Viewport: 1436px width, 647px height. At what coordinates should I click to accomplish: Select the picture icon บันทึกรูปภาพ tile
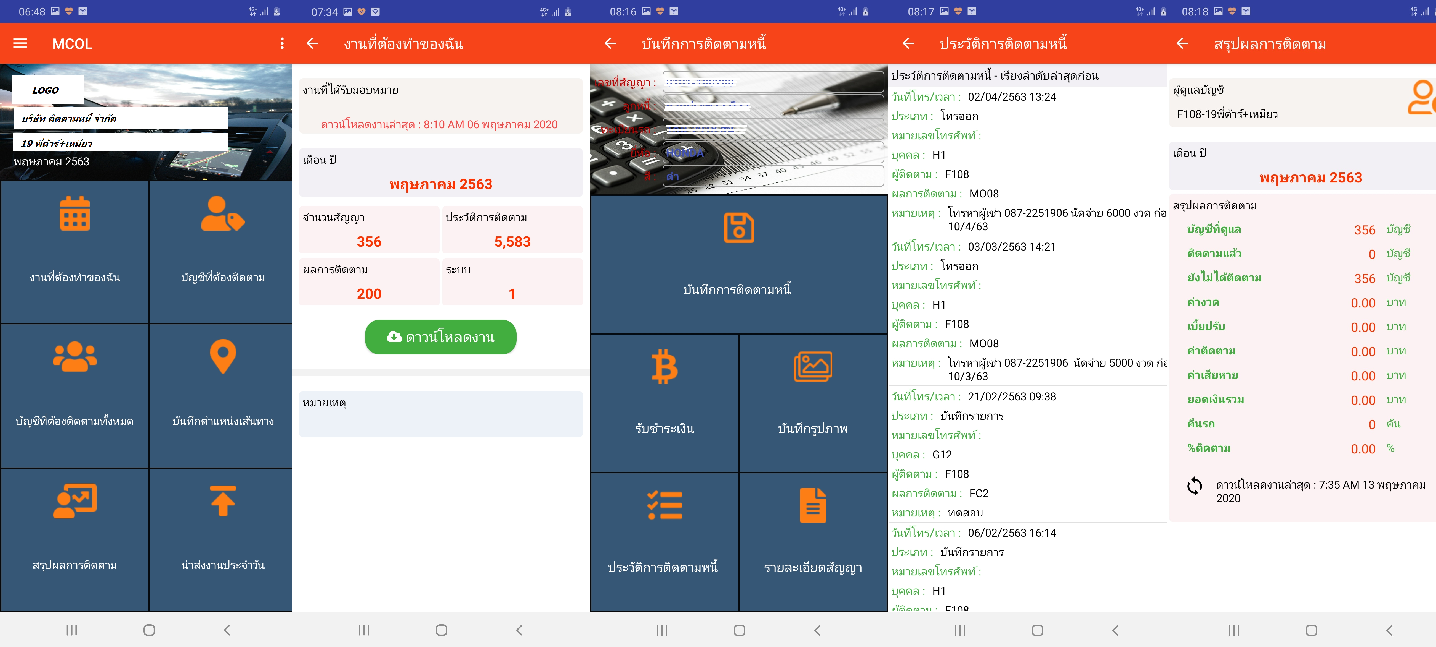(812, 367)
